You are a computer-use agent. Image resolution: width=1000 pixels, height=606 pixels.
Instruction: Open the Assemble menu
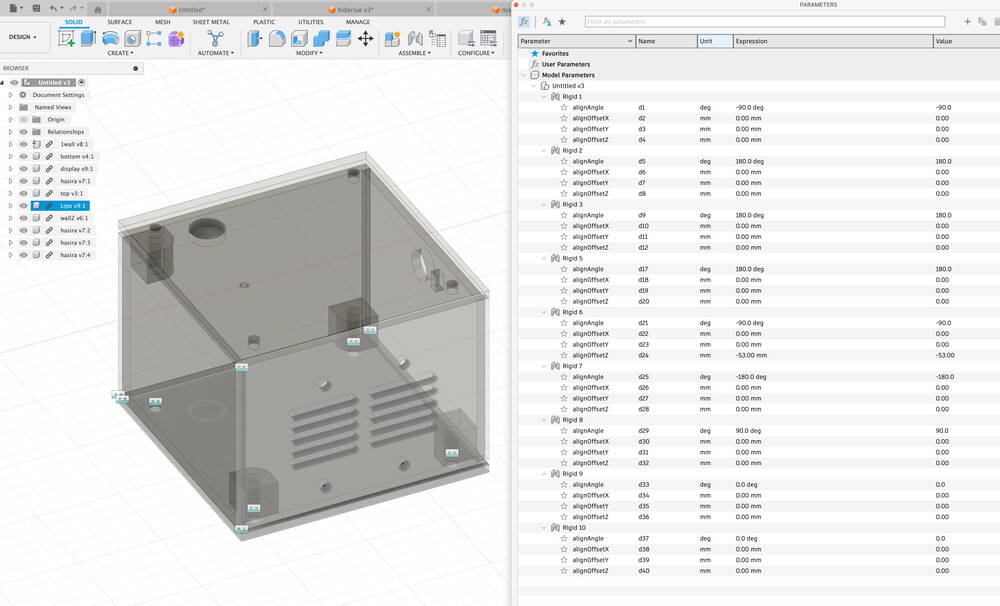click(415, 53)
